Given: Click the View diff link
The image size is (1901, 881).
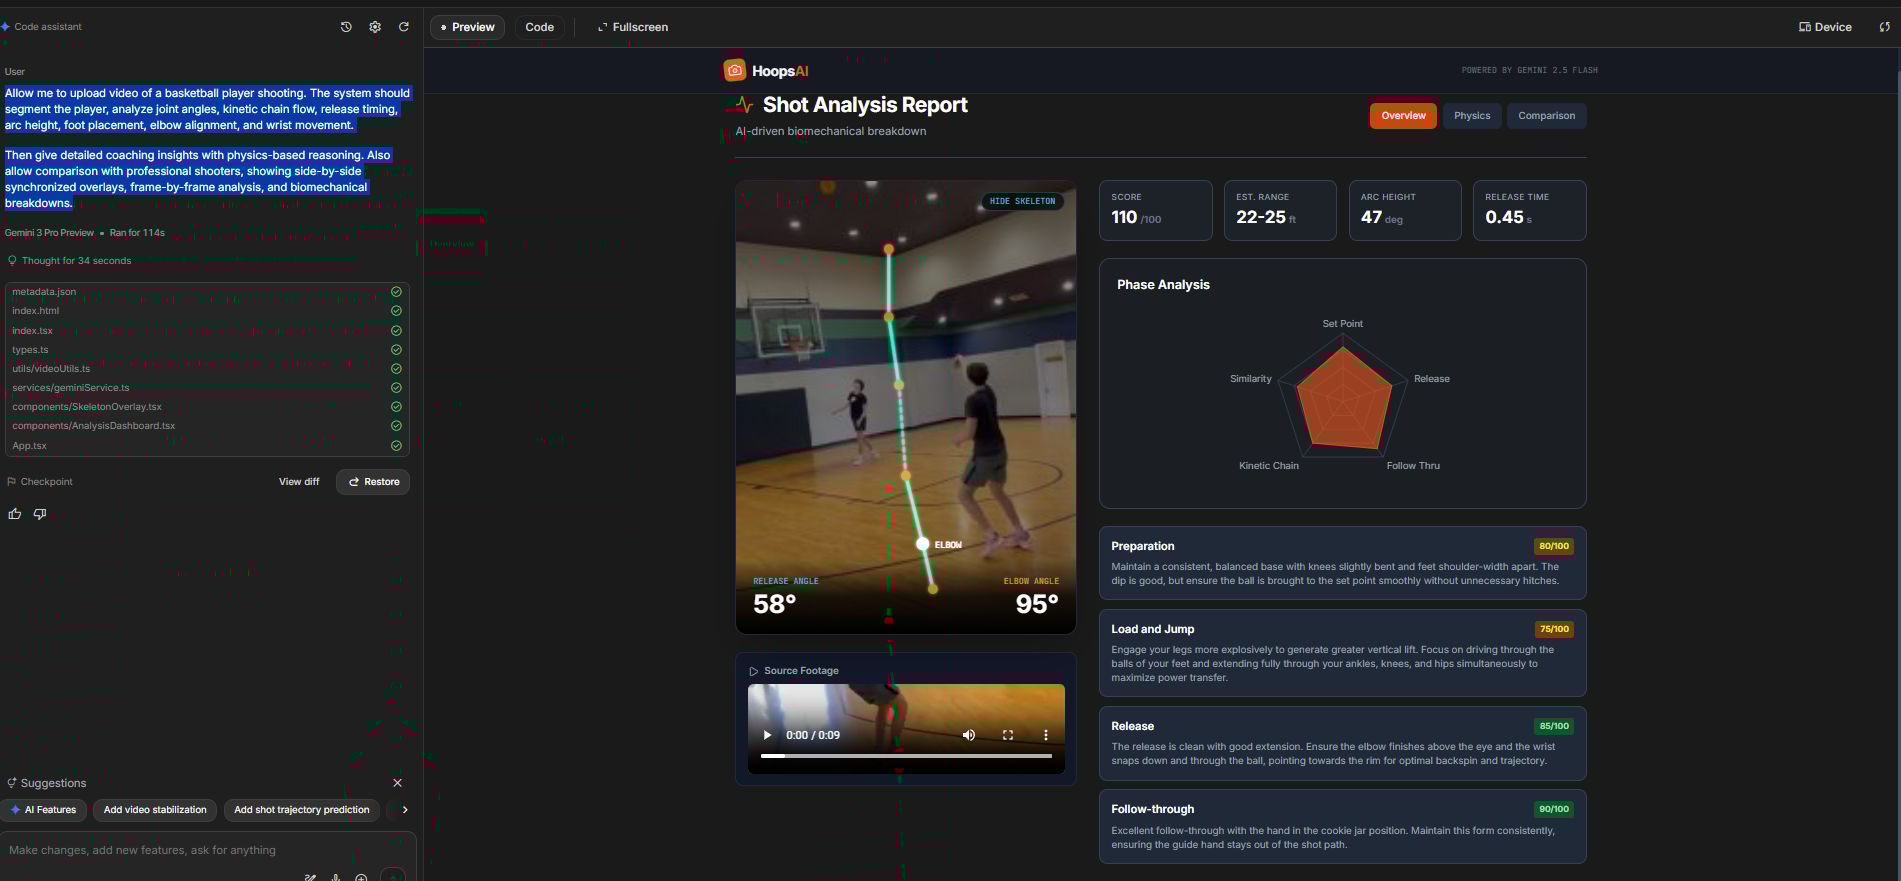Looking at the screenshot, I should tap(299, 482).
